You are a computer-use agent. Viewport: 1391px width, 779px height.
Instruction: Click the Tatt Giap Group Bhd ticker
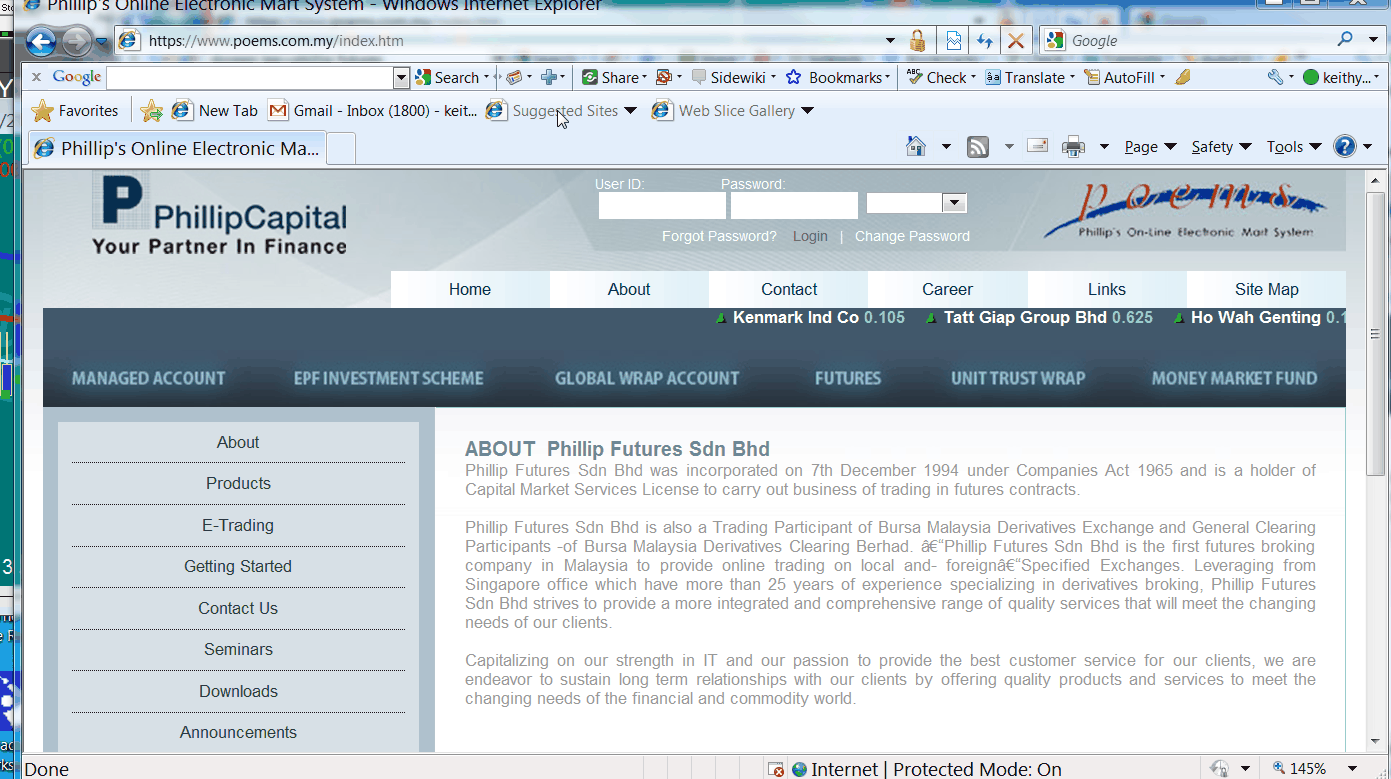(1038, 317)
